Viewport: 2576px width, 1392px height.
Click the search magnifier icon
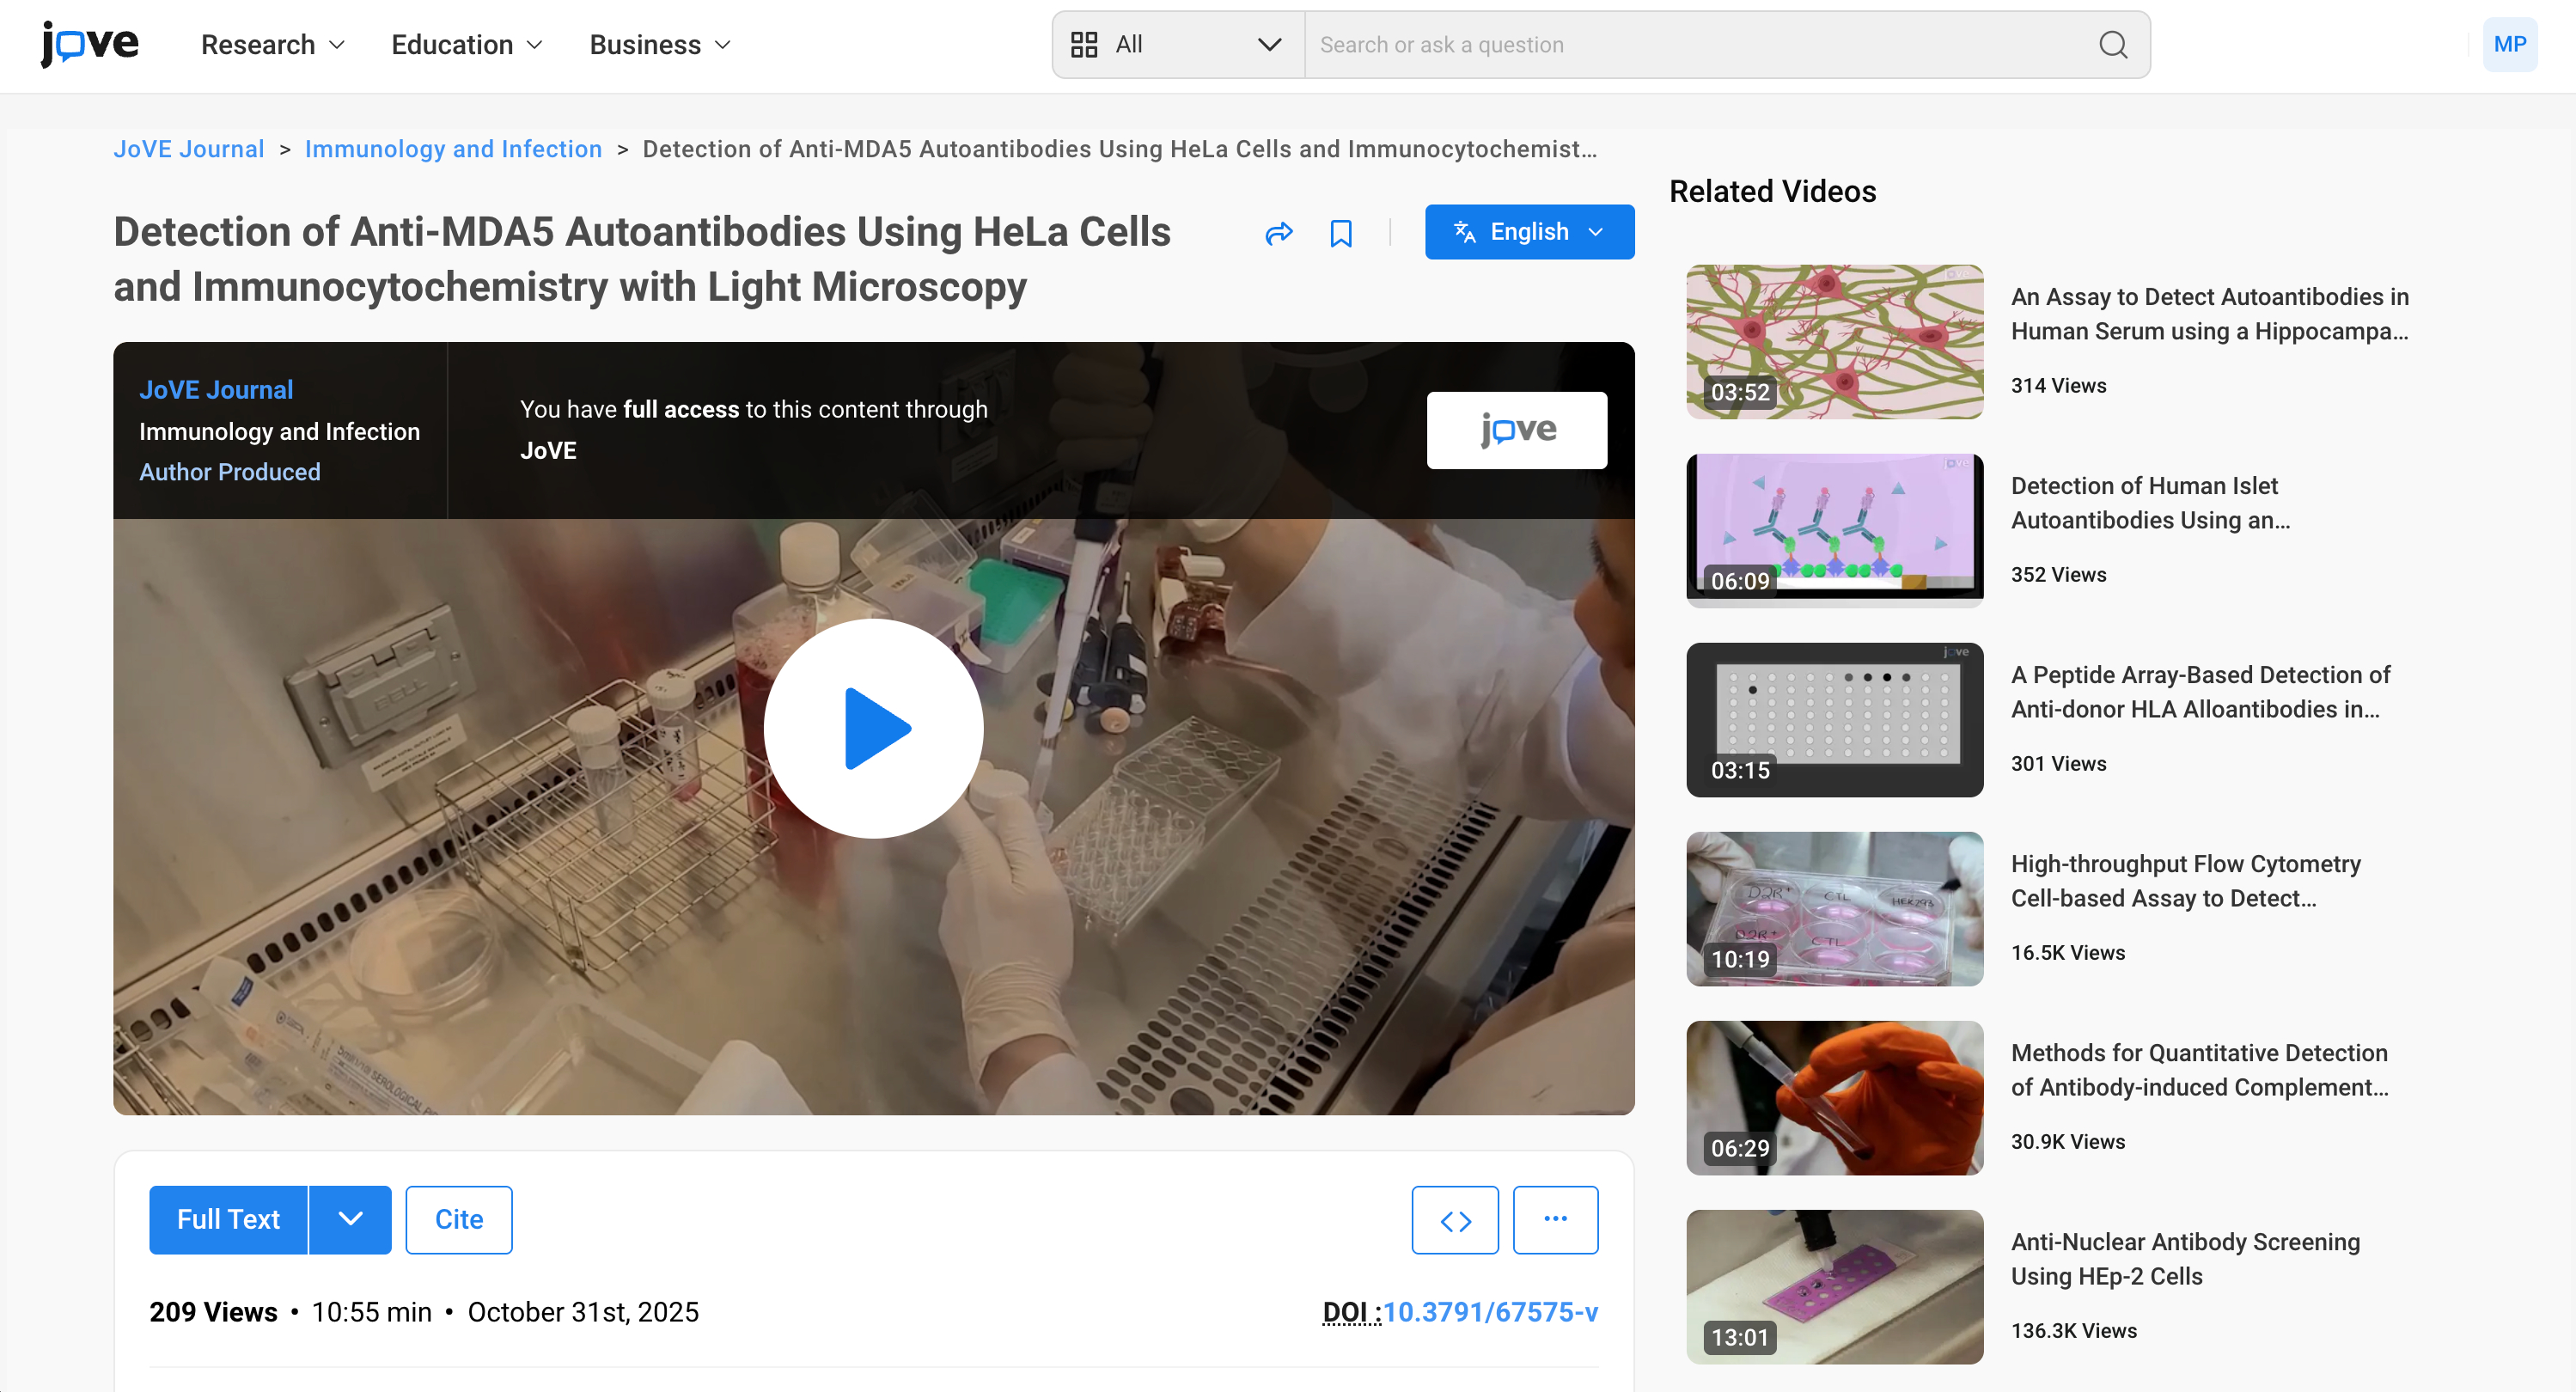click(x=2112, y=45)
